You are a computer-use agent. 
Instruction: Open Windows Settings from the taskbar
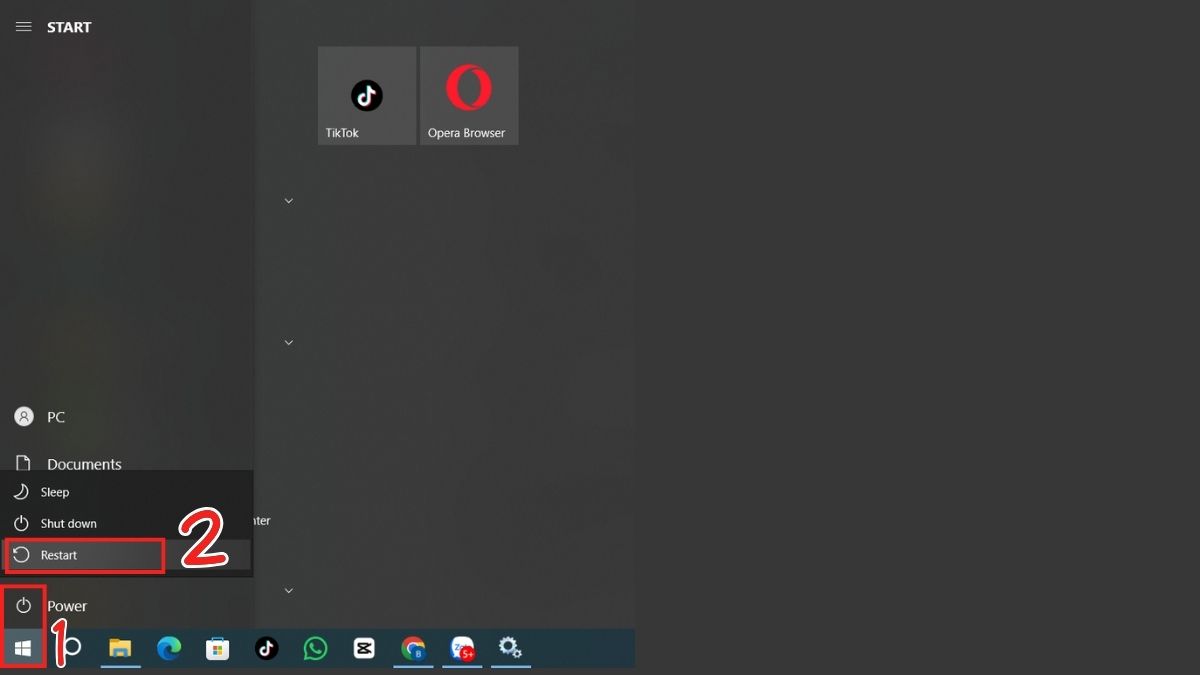[x=510, y=648]
